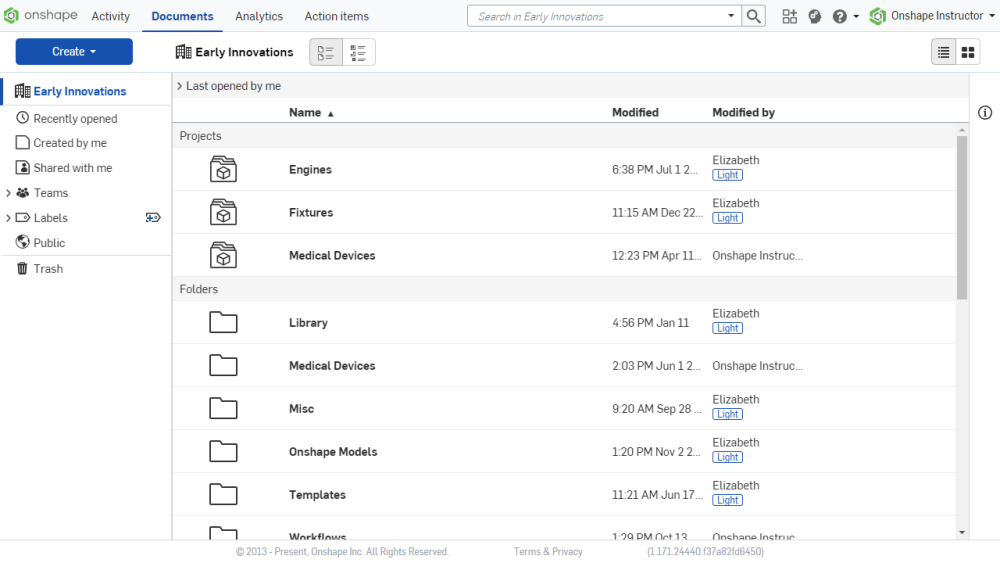Open the Terms & Privacy link
Viewport: 1000px width, 563px height.
point(548,552)
